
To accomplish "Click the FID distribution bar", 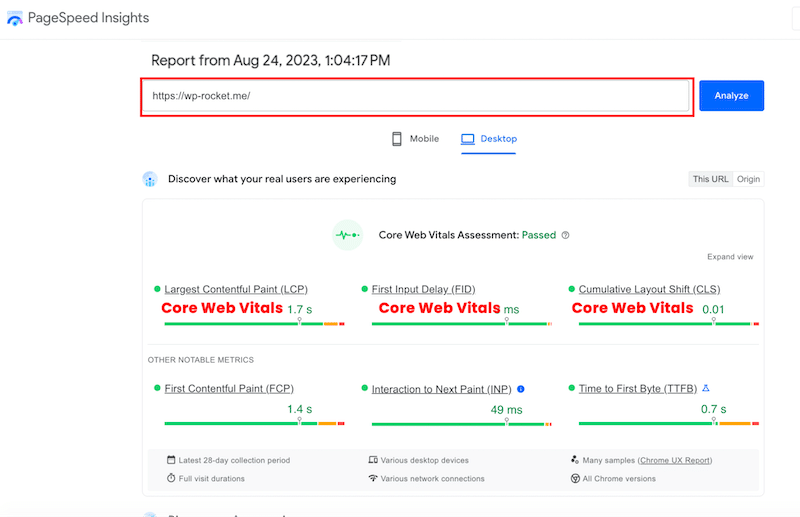I will (x=462, y=324).
